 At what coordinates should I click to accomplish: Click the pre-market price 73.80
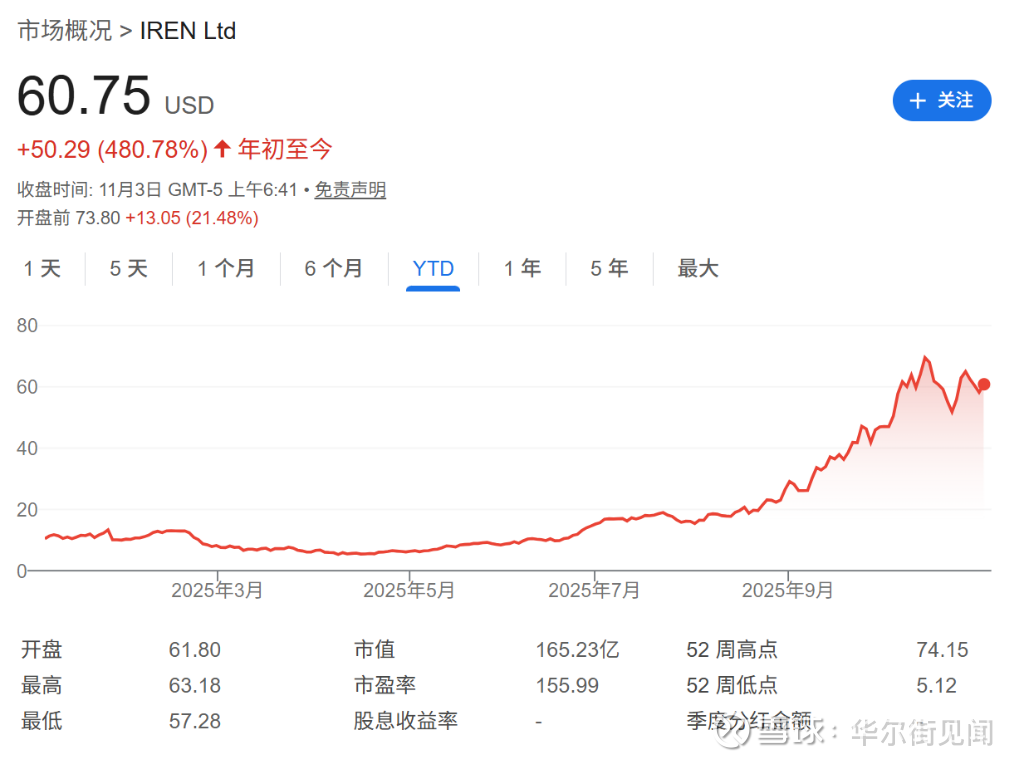[98, 218]
